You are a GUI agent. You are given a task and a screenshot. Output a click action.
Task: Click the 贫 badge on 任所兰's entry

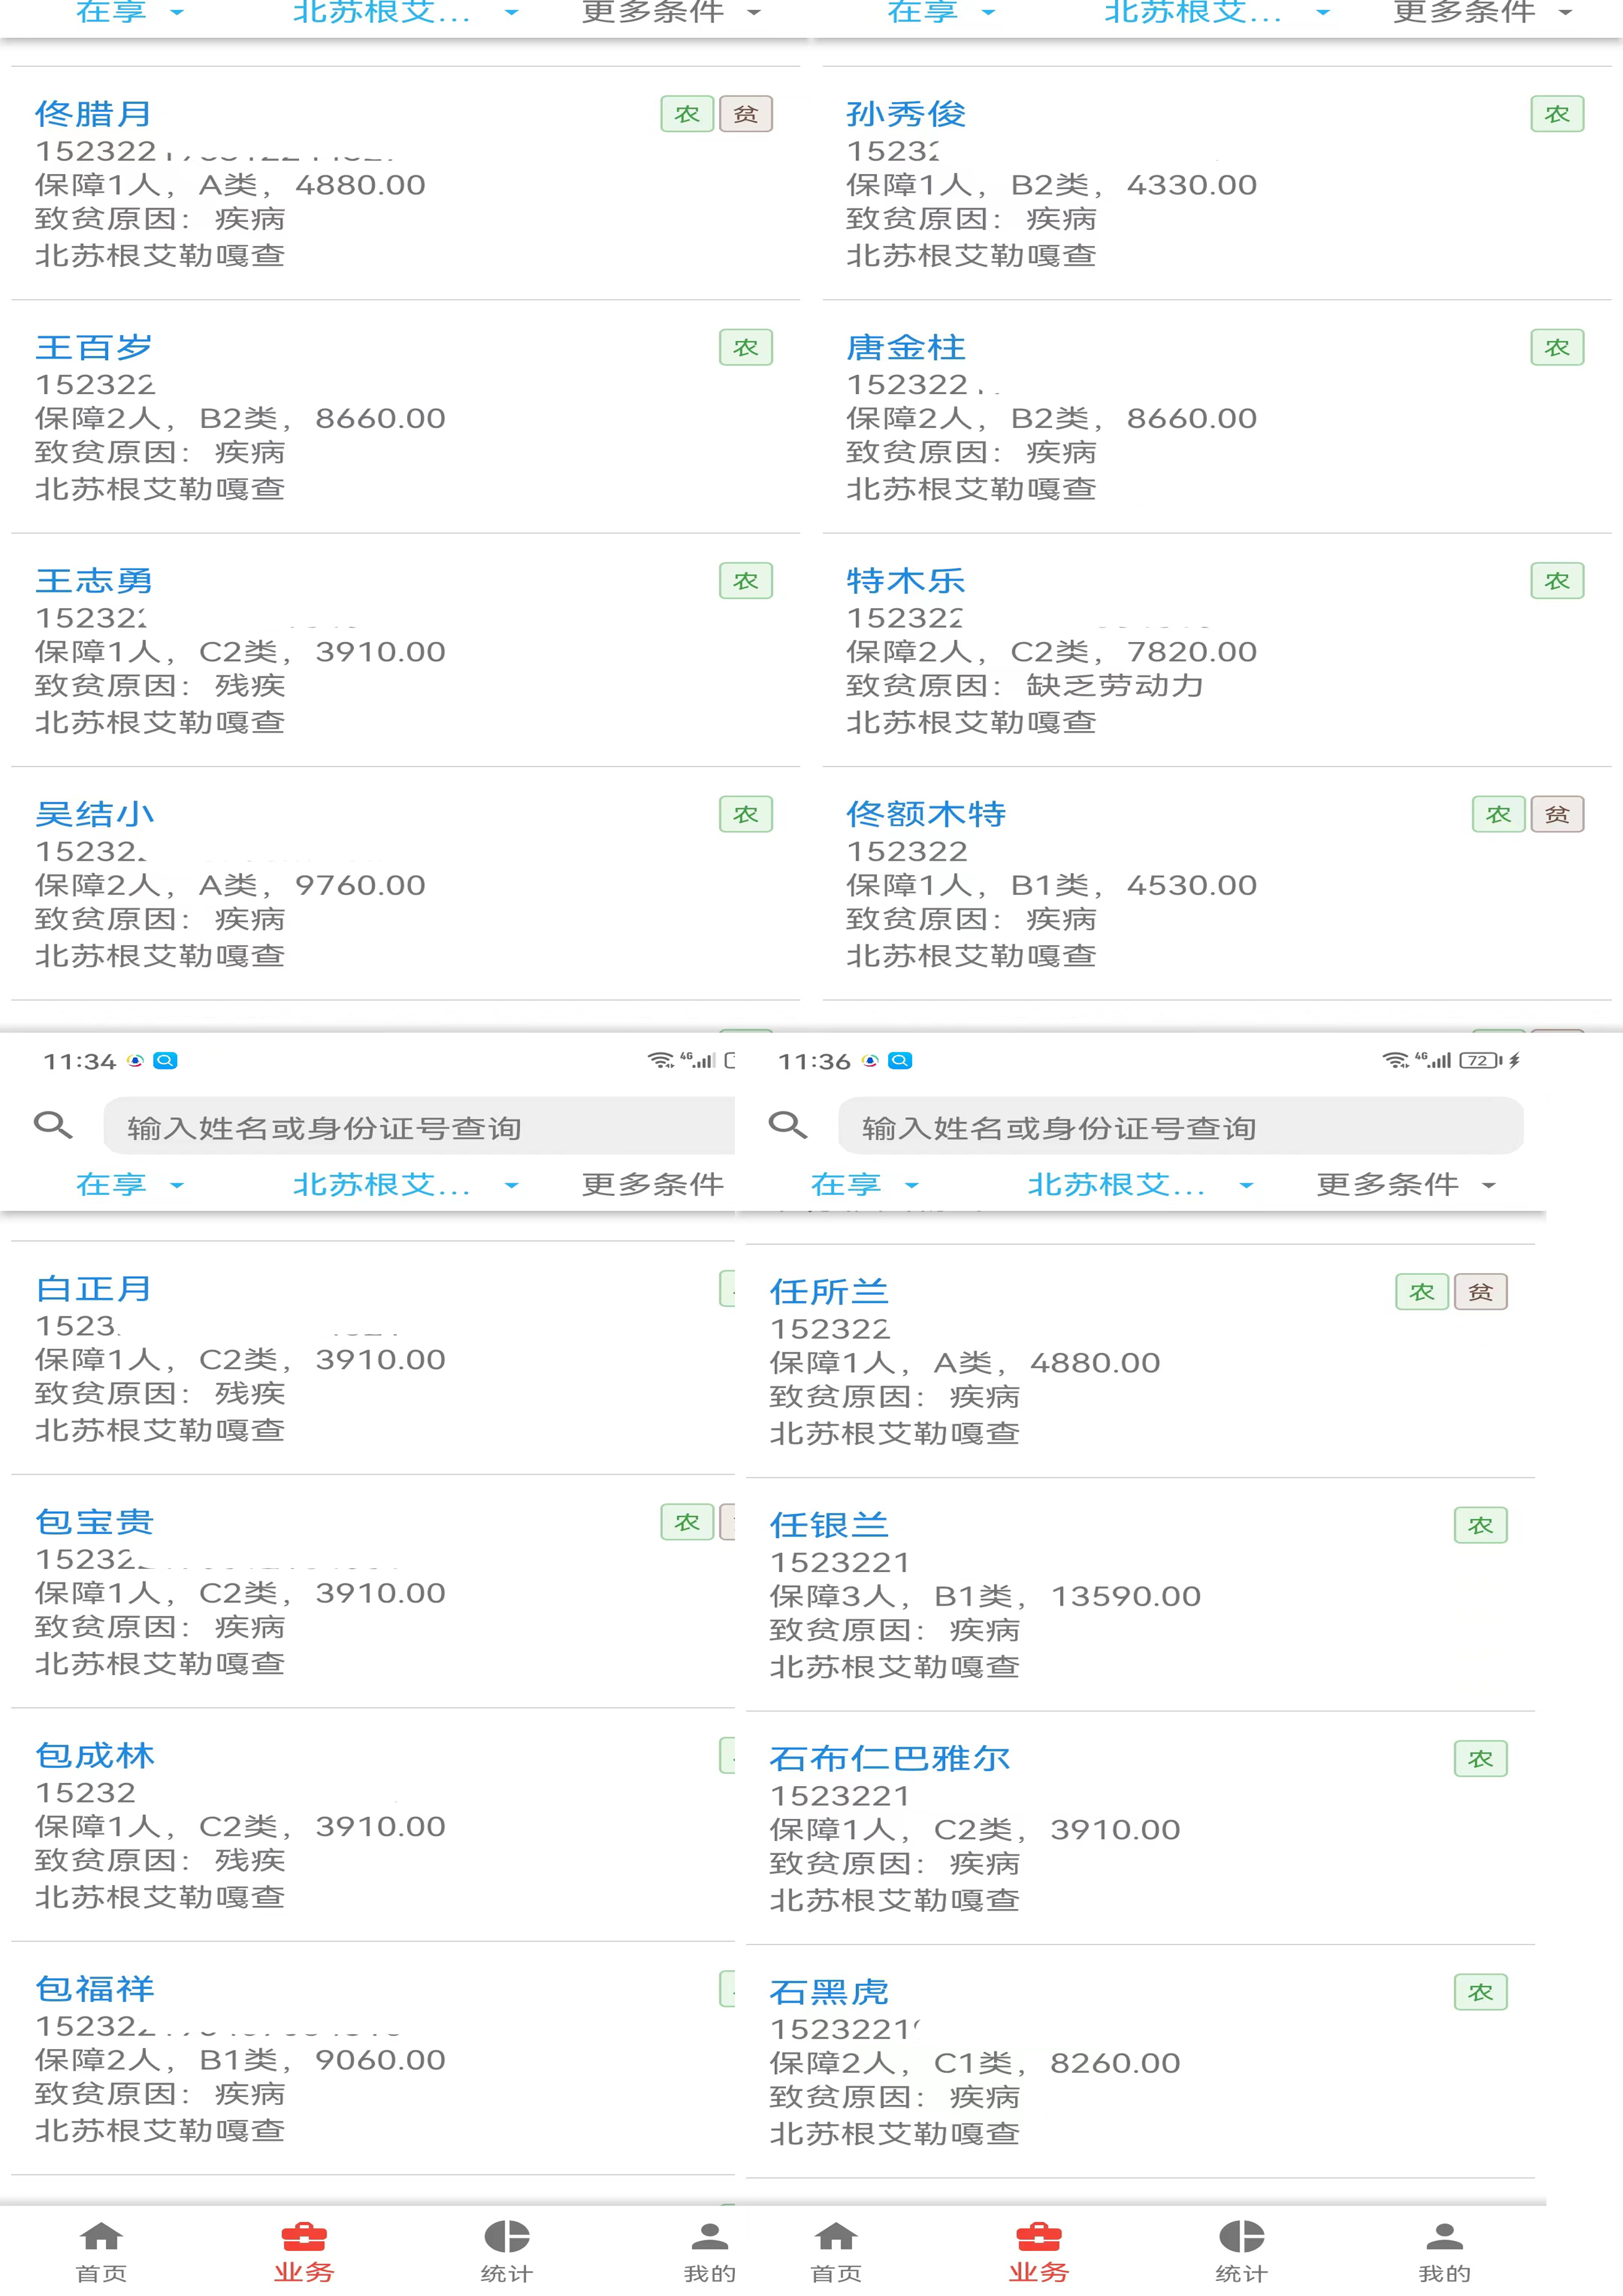click(x=1480, y=1291)
